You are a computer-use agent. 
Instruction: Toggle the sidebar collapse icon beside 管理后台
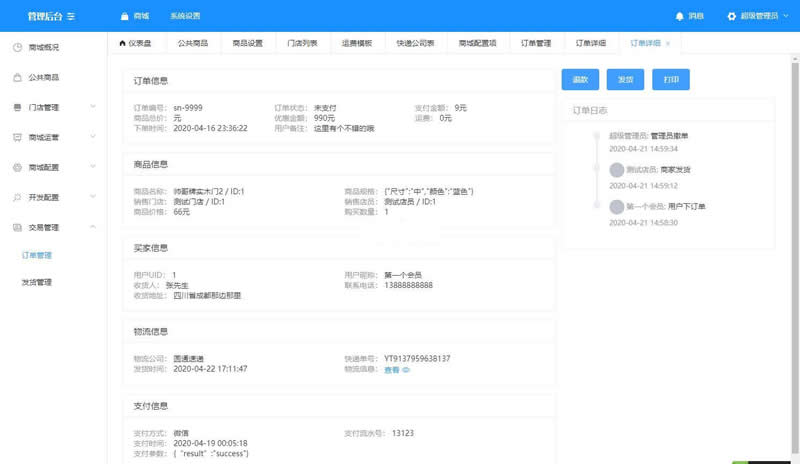coord(71,16)
